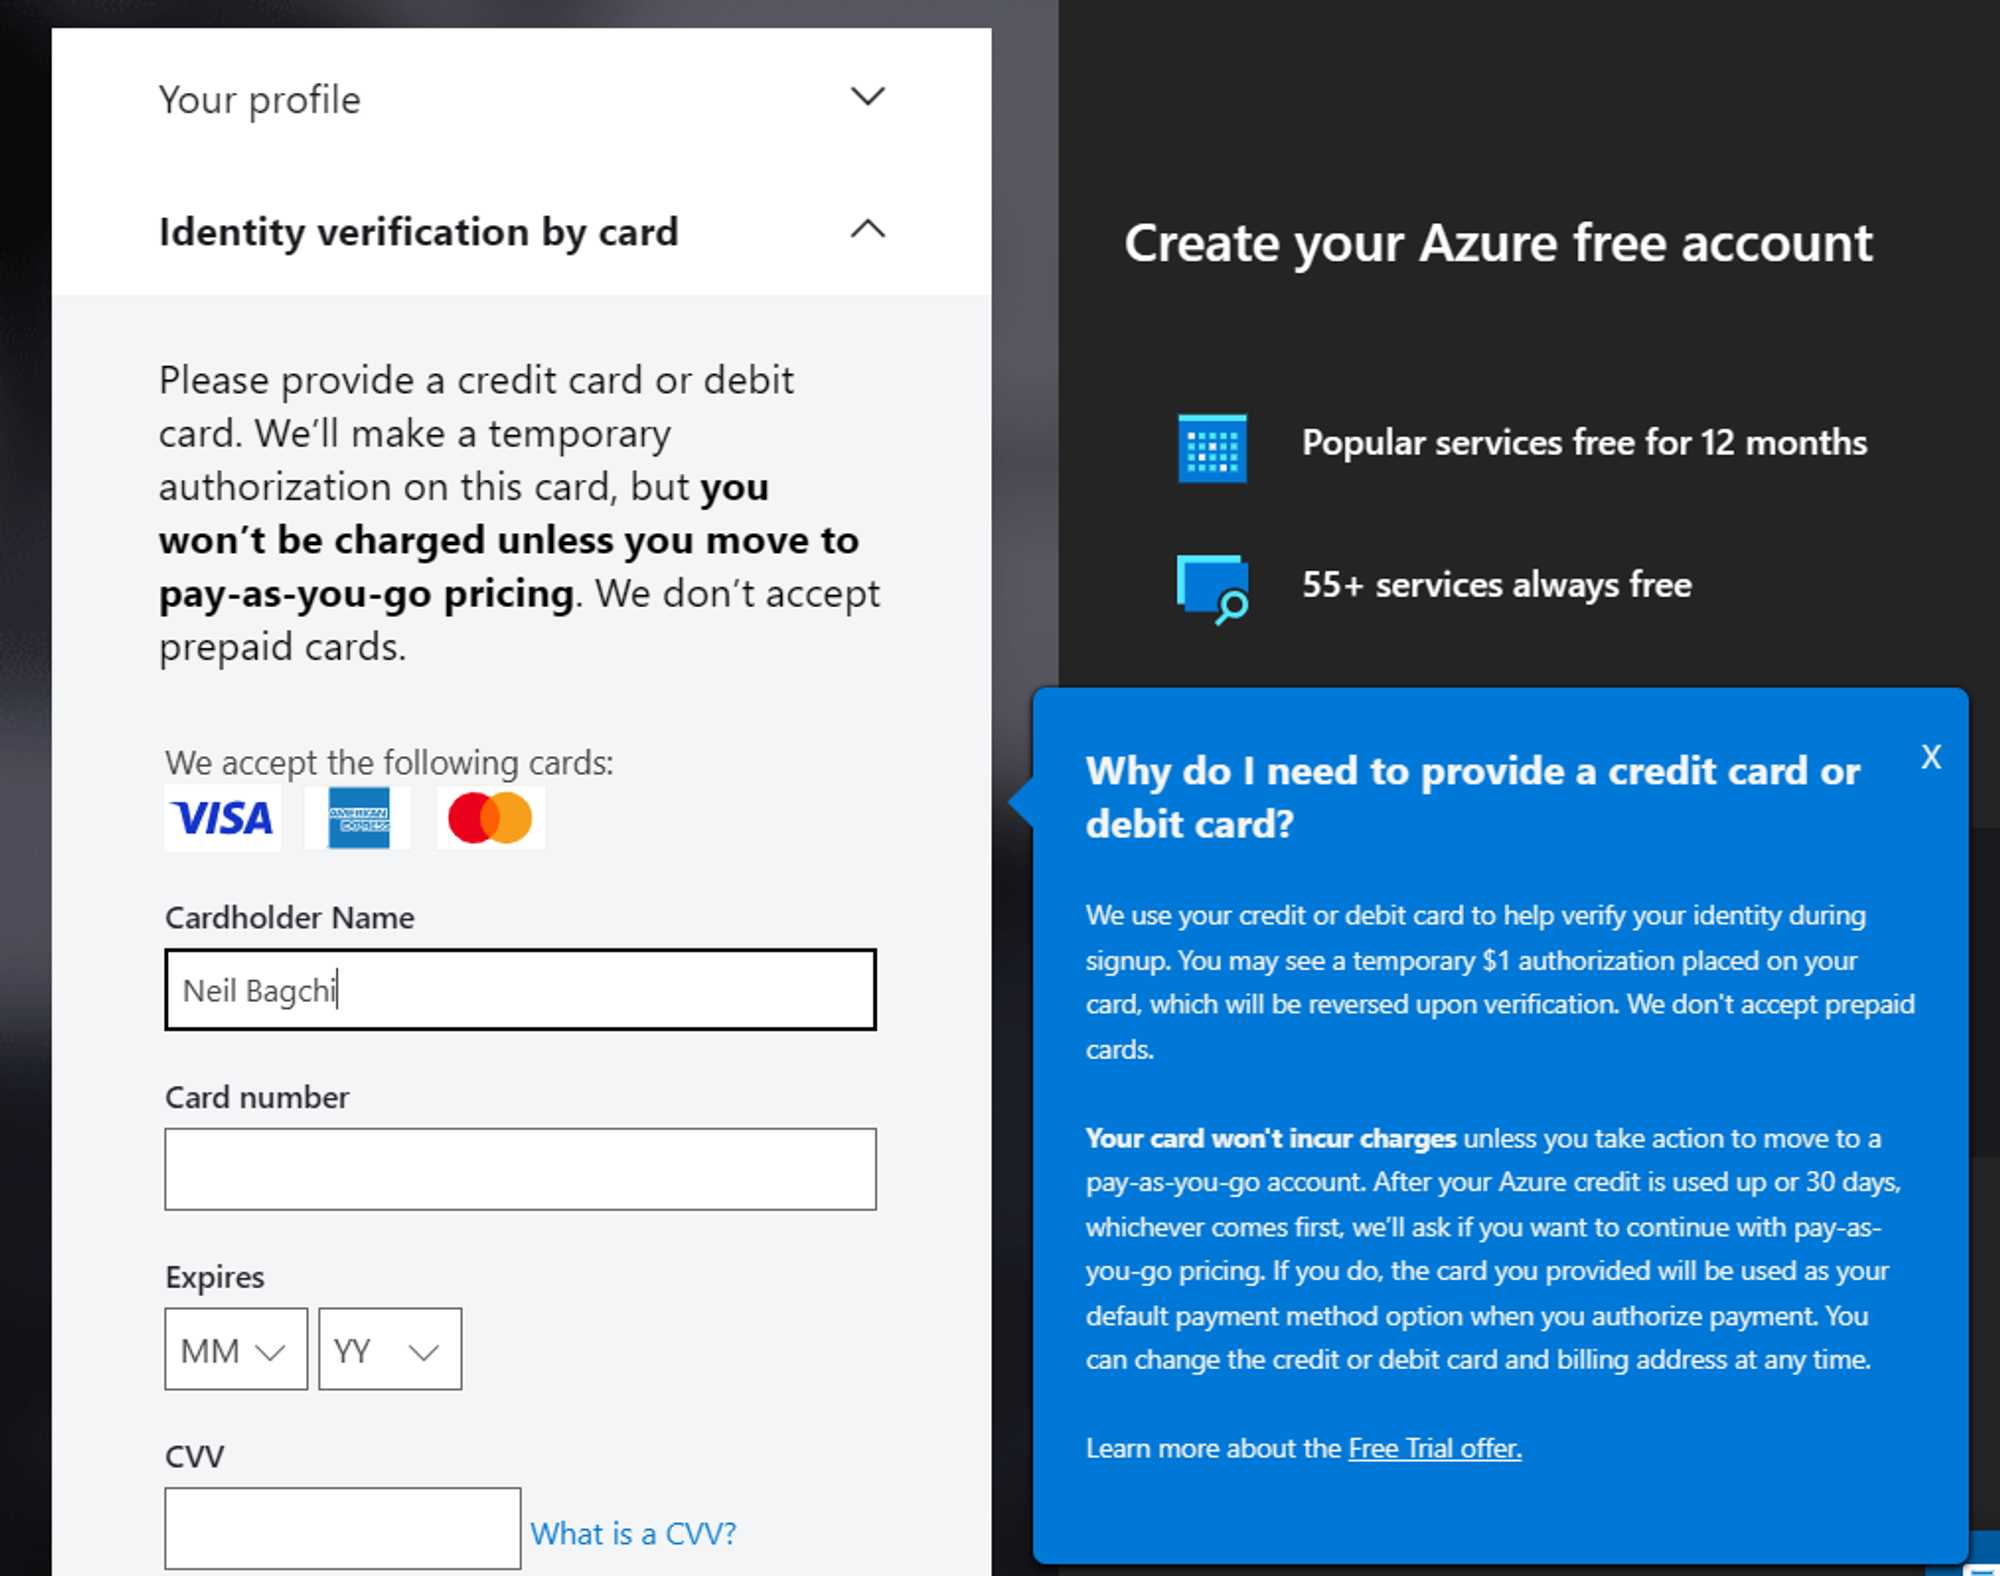
Task: Click the popup's Why do I need heading
Action: [1473, 797]
